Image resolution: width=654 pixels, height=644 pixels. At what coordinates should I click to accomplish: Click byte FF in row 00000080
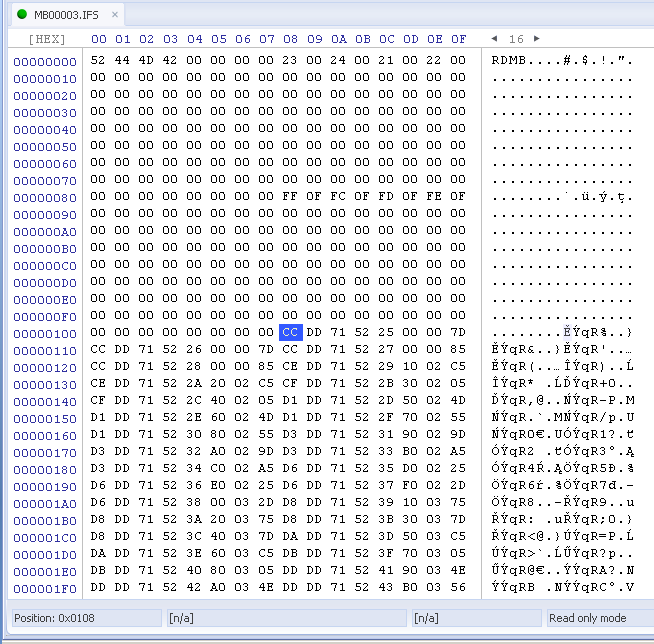coord(290,196)
